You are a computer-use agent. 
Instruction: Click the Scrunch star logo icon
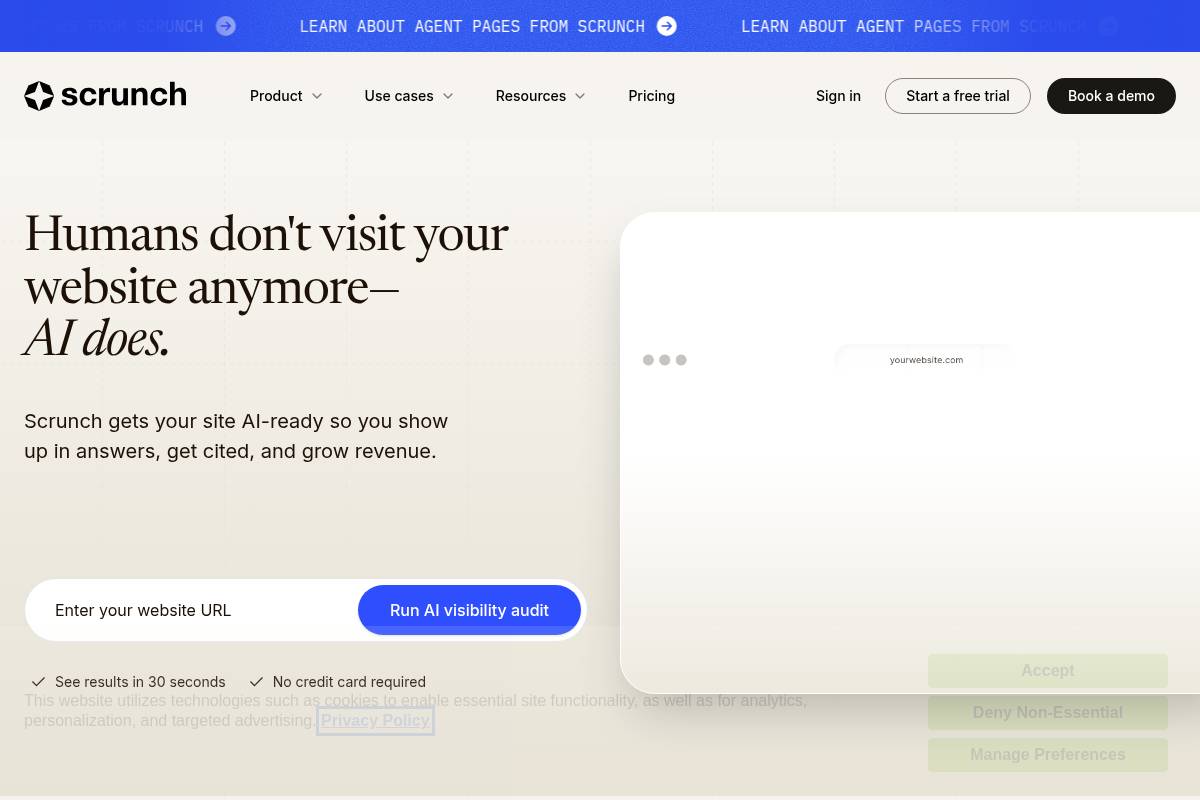click(x=39, y=96)
